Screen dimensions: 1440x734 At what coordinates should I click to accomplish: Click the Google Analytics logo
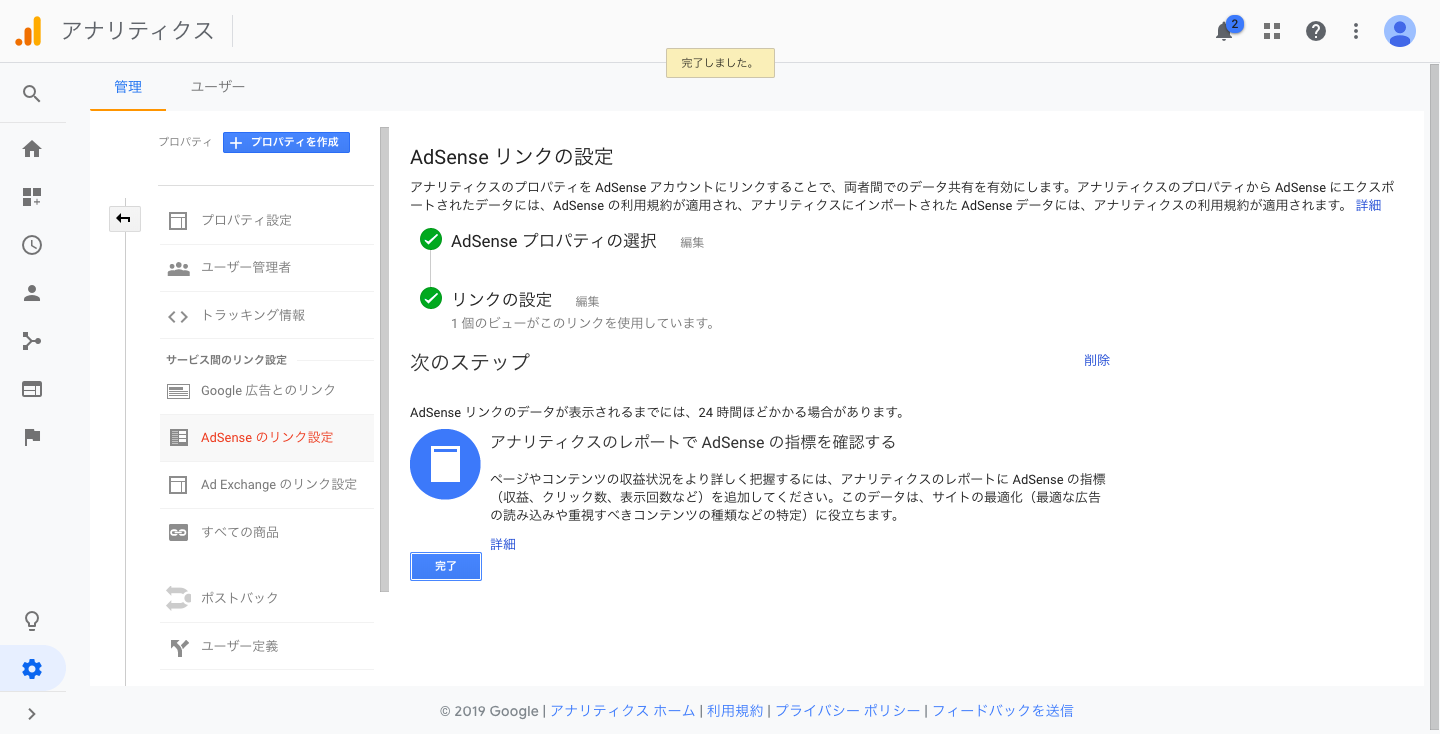coord(28,31)
